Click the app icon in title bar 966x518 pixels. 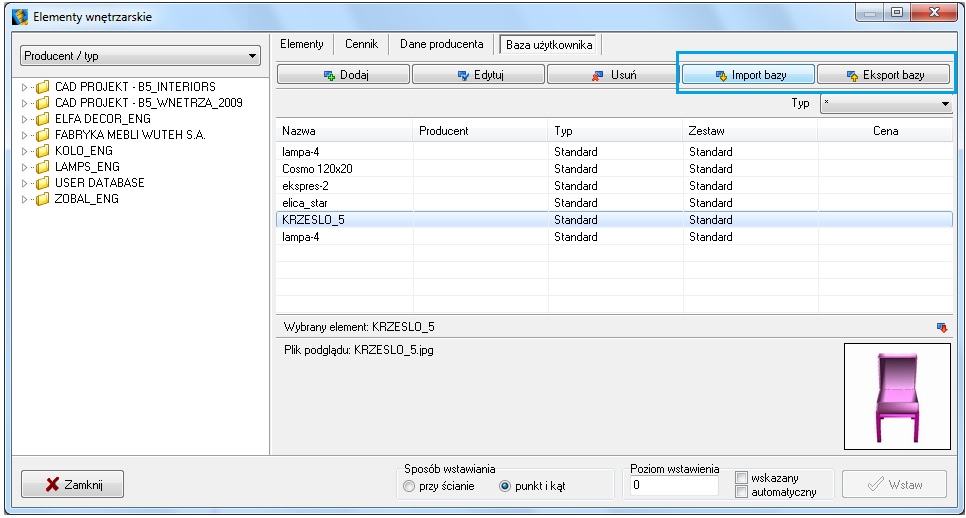tap(20, 17)
